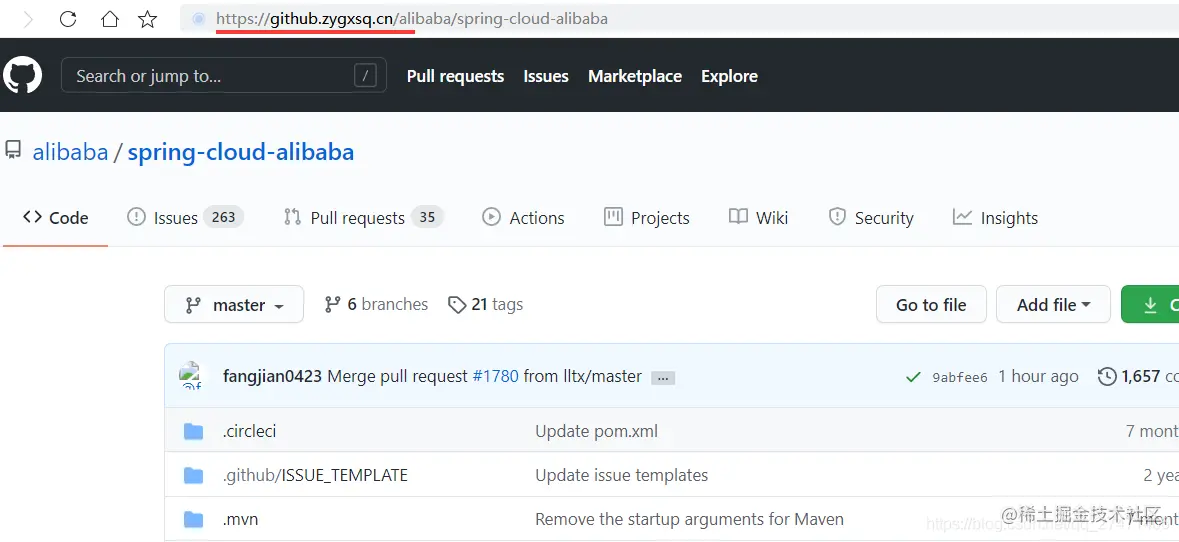This screenshot has width=1179, height=542.
Task: Open the Issues tab with 263
Action: (x=185, y=218)
